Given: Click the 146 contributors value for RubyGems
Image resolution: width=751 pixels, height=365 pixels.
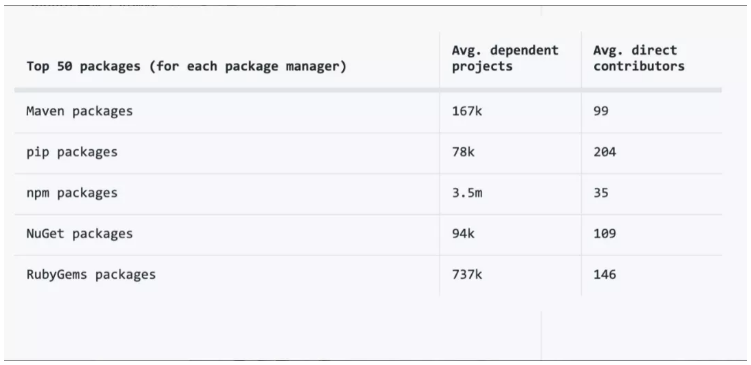Looking at the screenshot, I should pyautogui.click(x=604, y=274).
